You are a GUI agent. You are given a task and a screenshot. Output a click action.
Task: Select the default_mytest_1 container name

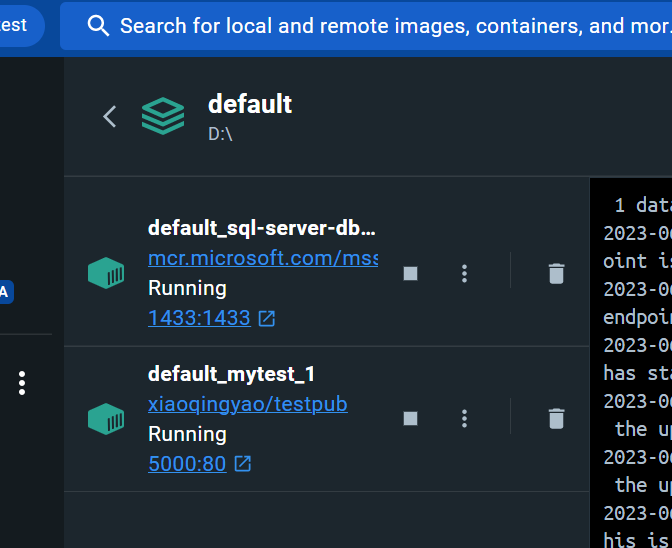tap(231, 374)
